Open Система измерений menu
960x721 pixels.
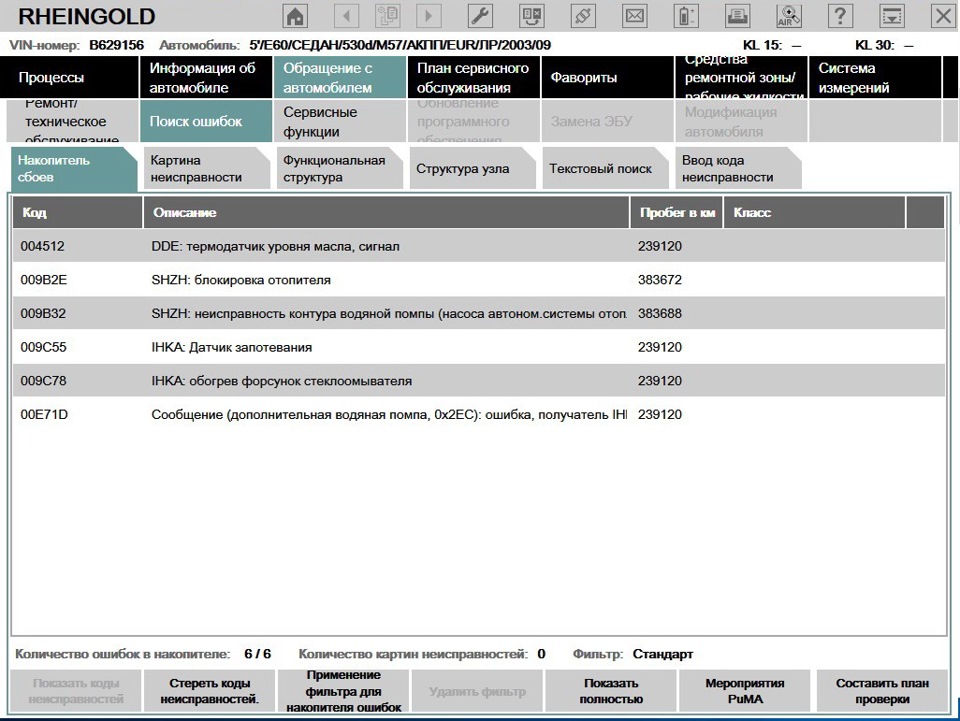[x=875, y=77]
